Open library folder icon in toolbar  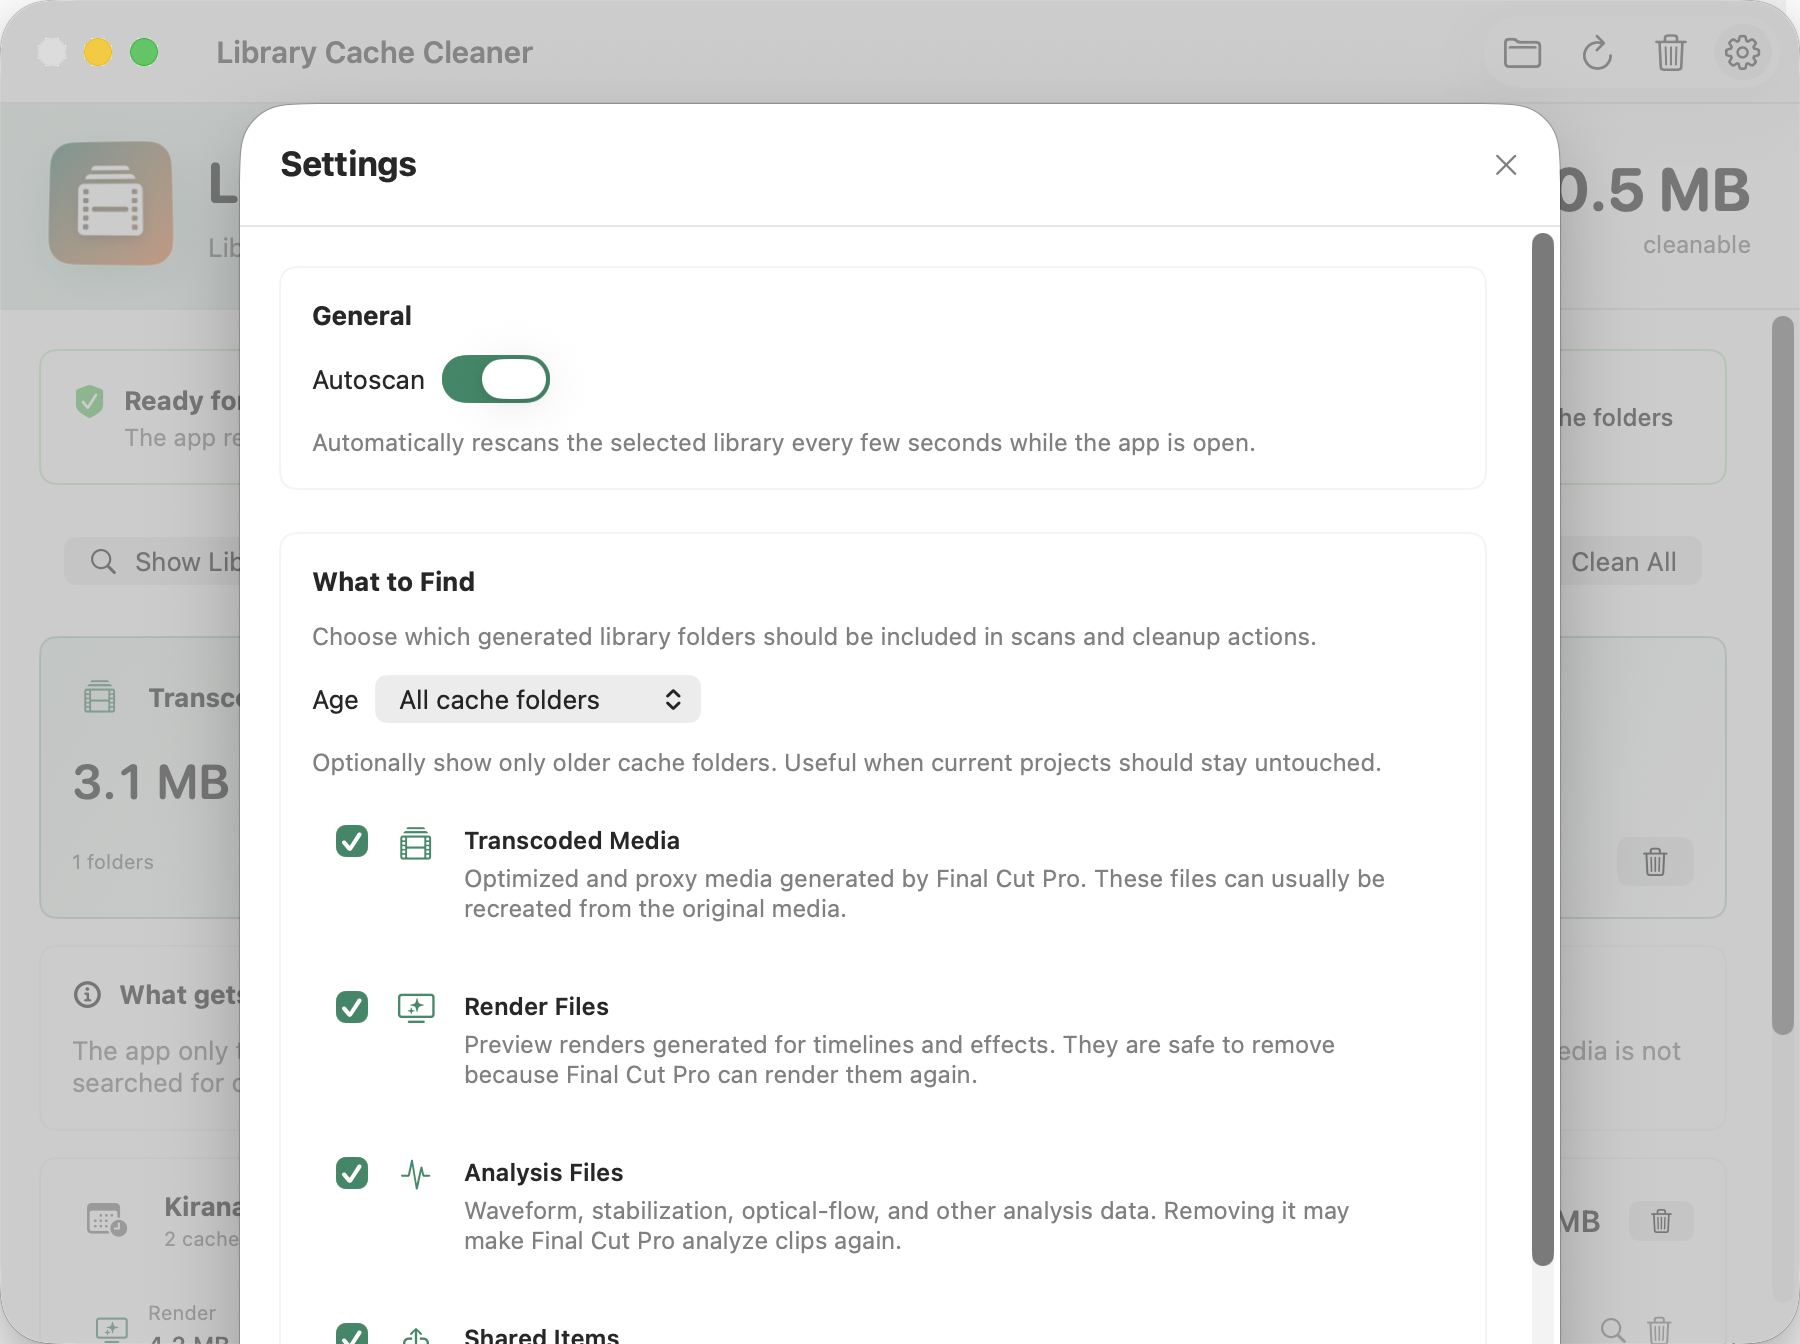[1522, 52]
